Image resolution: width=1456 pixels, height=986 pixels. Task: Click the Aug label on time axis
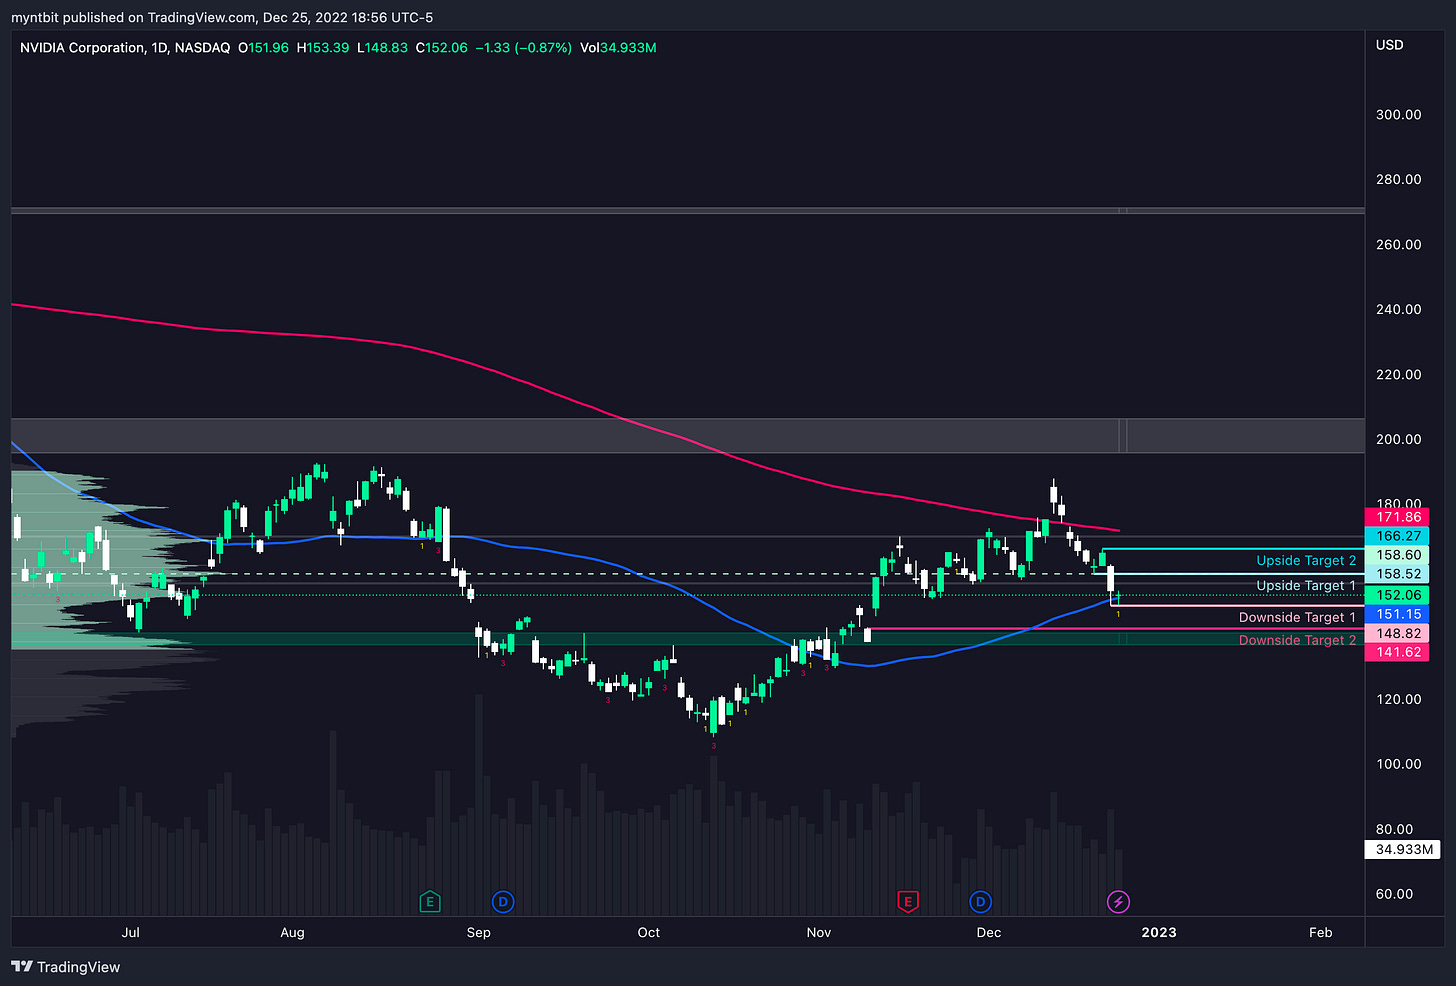pyautogui.click(x=292, y=932)
